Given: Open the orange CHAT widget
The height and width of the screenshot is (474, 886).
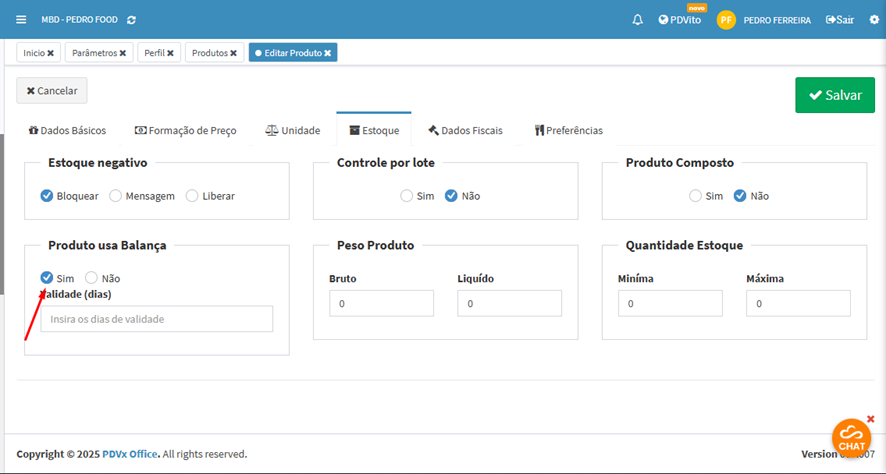Looking at the screenshot, I should (851, 437).
